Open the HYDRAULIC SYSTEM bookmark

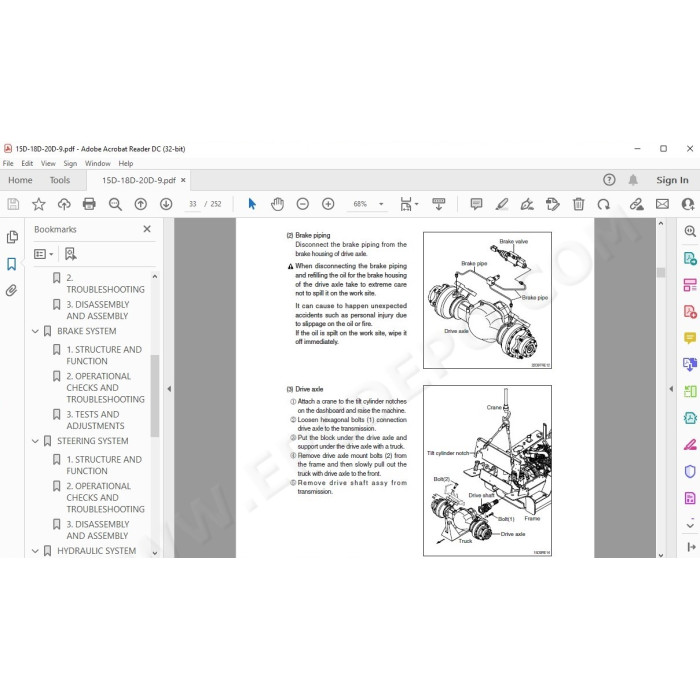[96, 551]
